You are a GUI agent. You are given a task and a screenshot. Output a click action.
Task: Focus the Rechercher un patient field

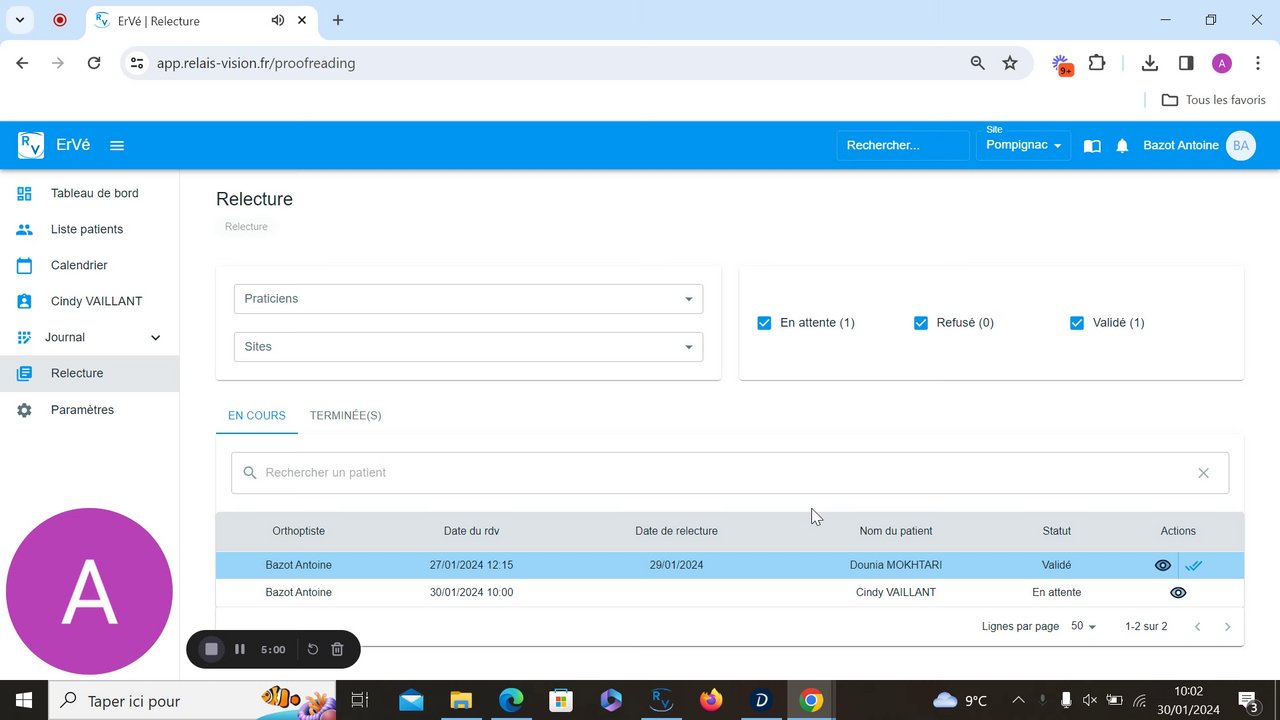pyautogui.click(x=730, y=473)
